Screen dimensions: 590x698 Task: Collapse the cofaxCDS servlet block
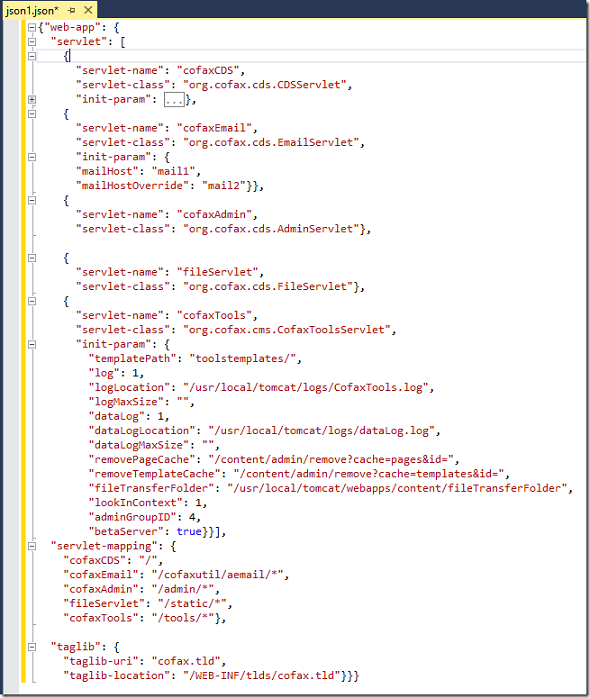pyautogui.click(x=32, y=56)
